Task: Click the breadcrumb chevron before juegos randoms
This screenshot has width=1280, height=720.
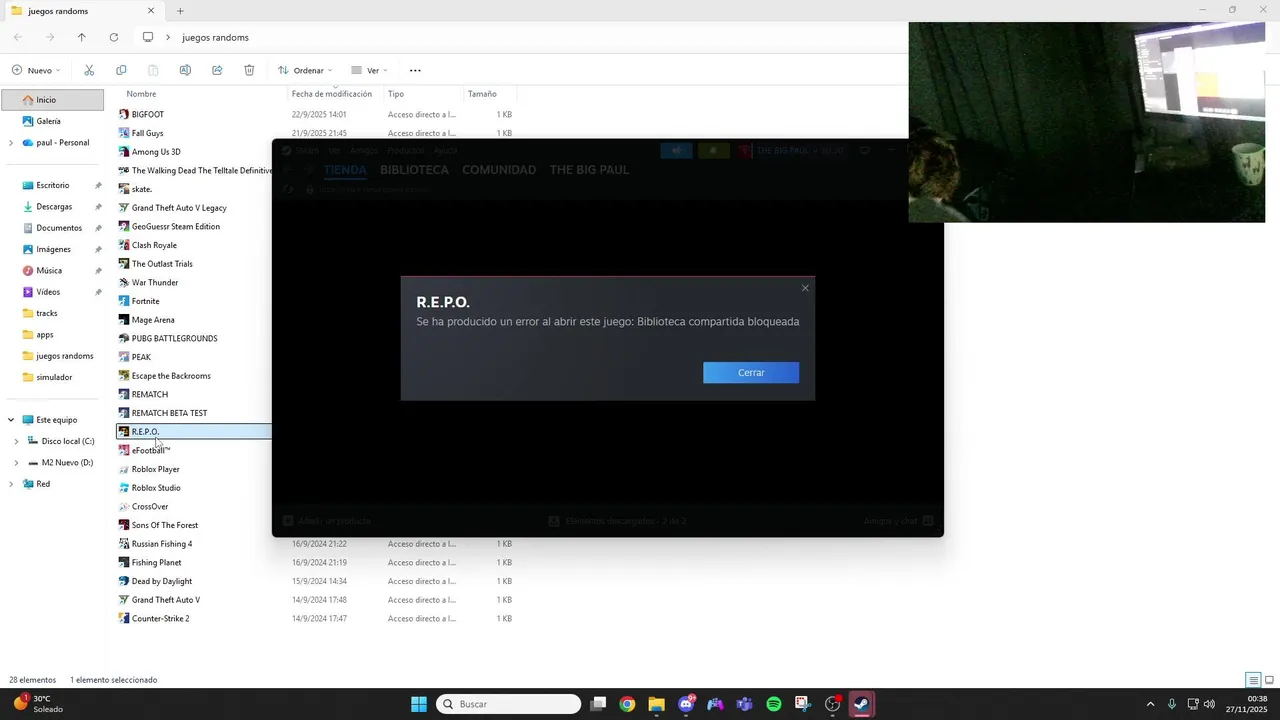Action: pos(168,37)
